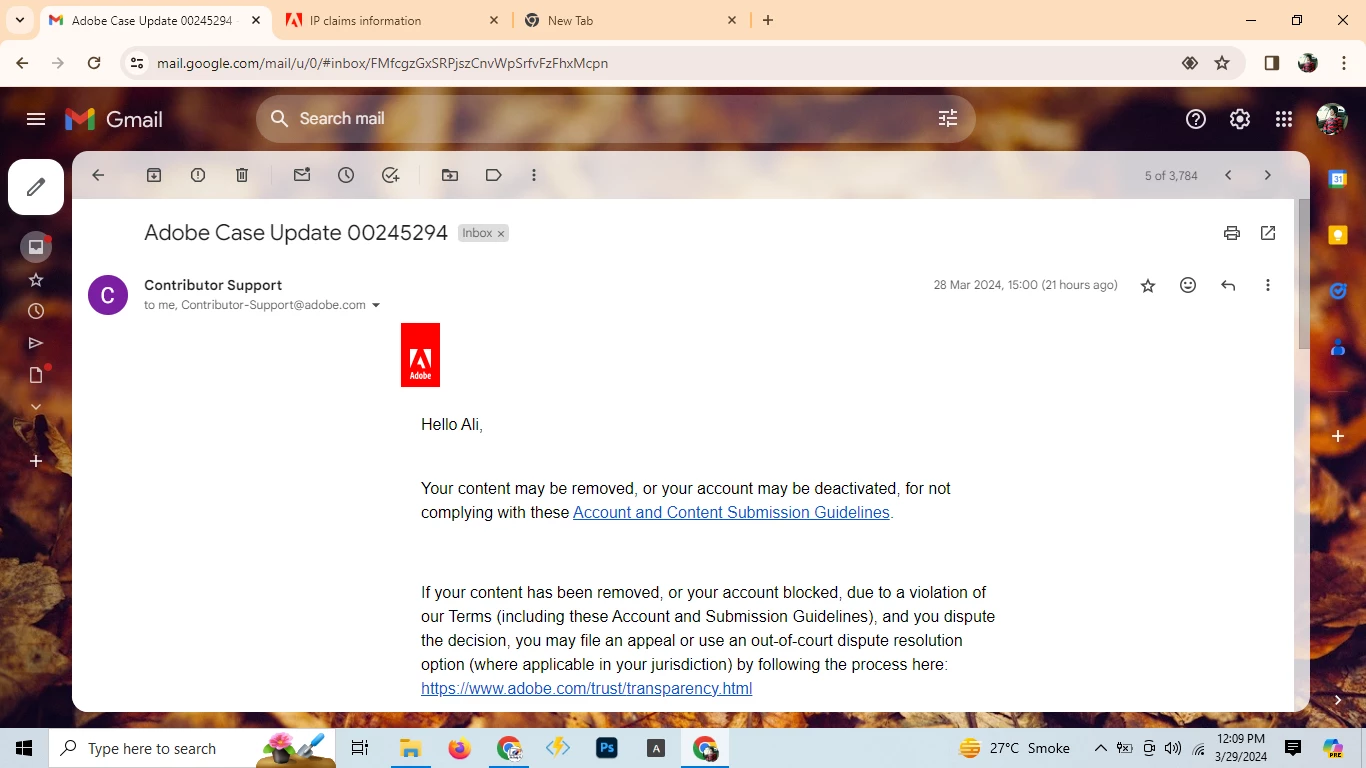Open Gmail Support help icon

tap(1196, 119)
